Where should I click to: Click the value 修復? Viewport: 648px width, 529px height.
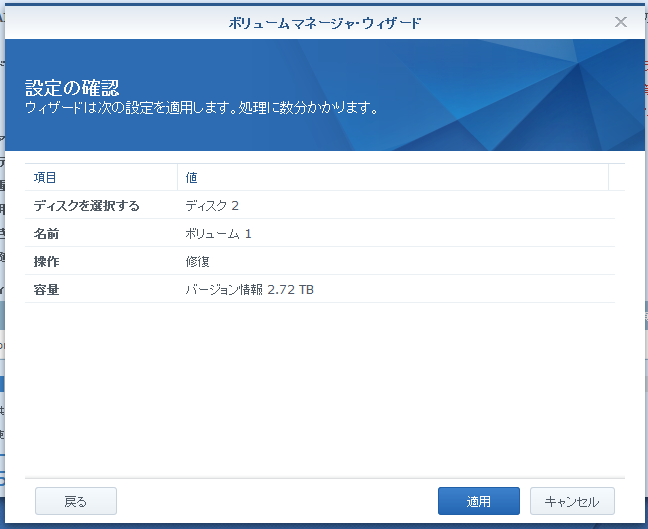pos(198,262)
